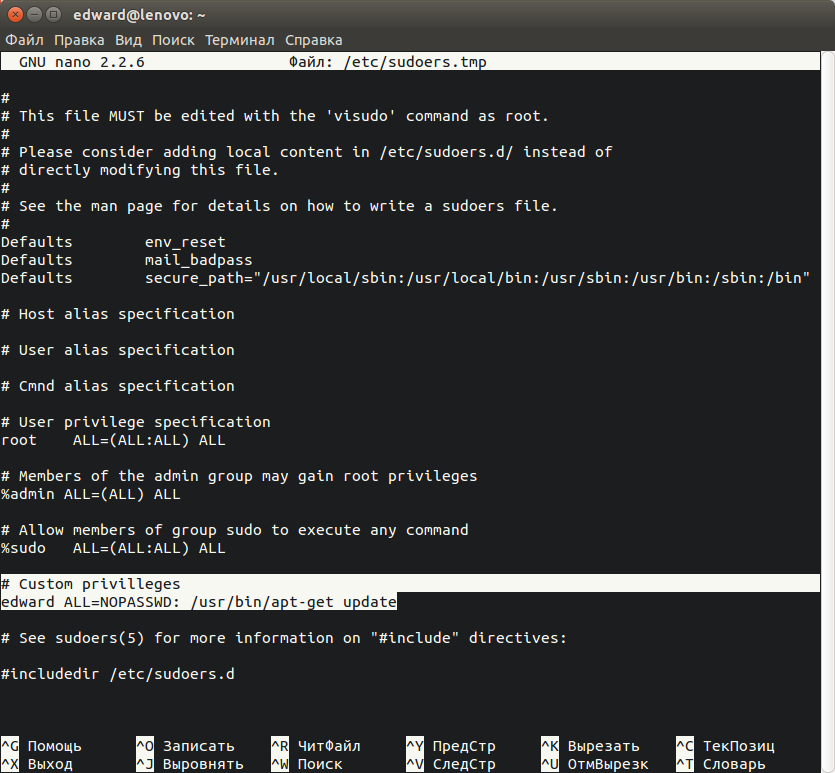Click the ^Y ПредСтр shortcut
This screenshot has width=835, height=773.
(x=451, y=746)
